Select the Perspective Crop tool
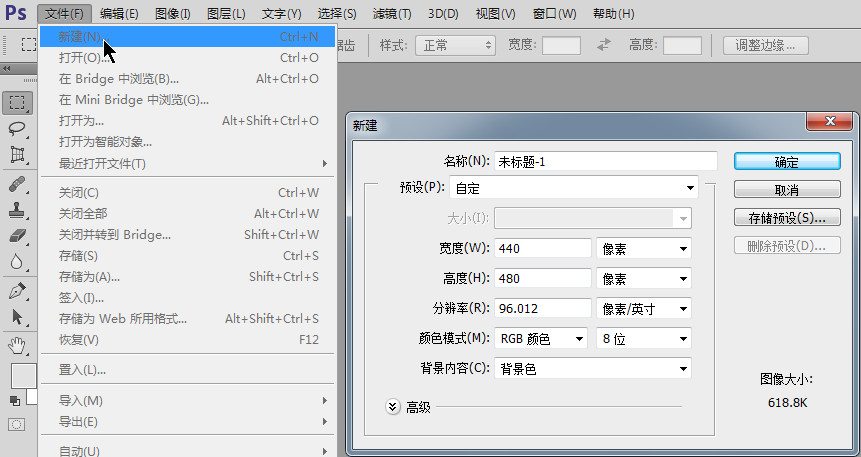 click(17, 155)
